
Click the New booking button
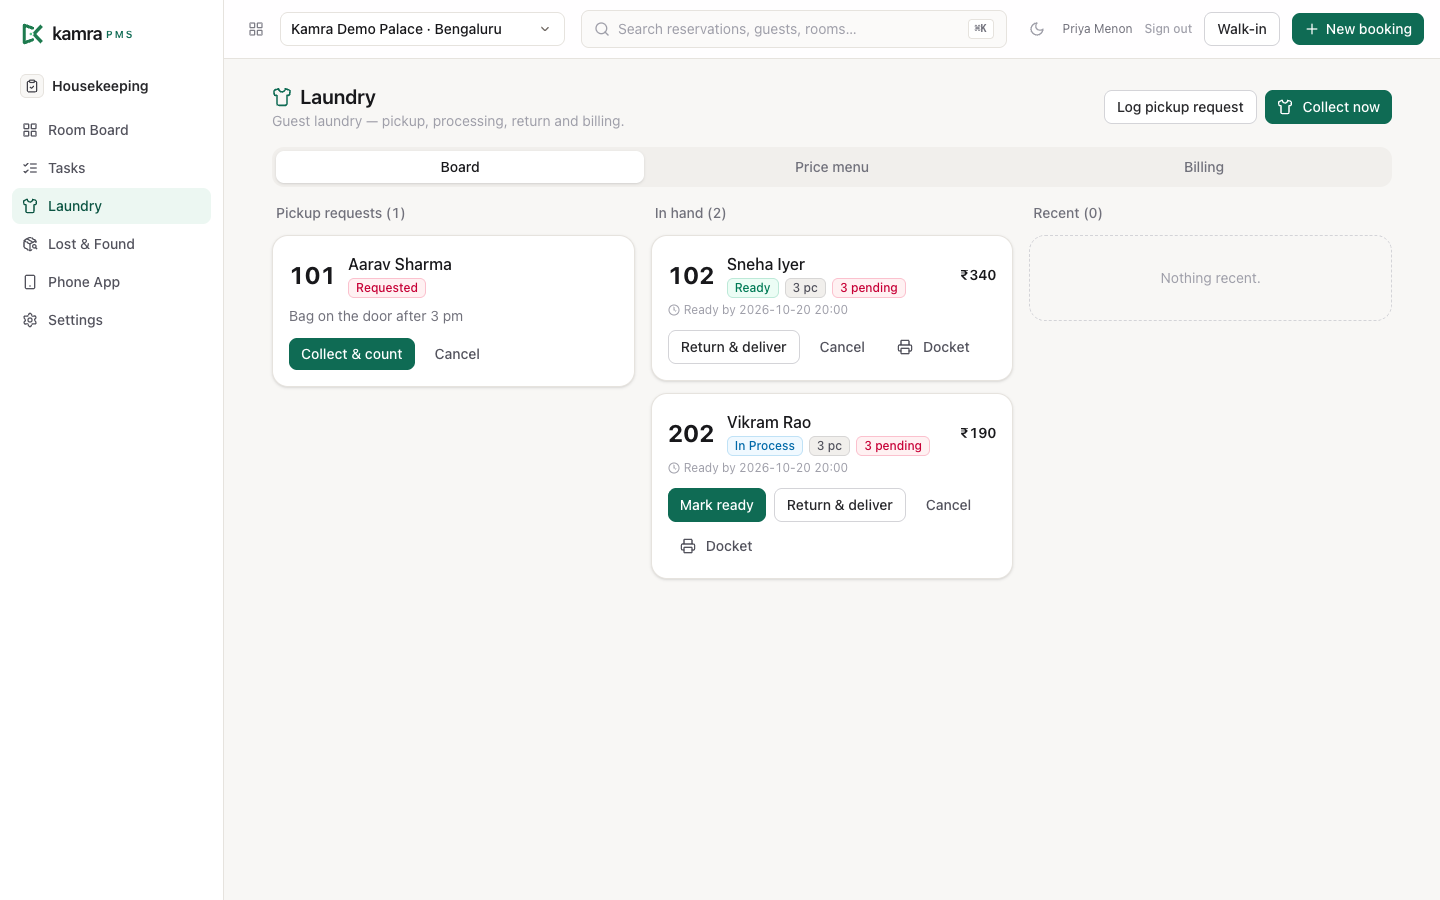tap(1358, 29)
